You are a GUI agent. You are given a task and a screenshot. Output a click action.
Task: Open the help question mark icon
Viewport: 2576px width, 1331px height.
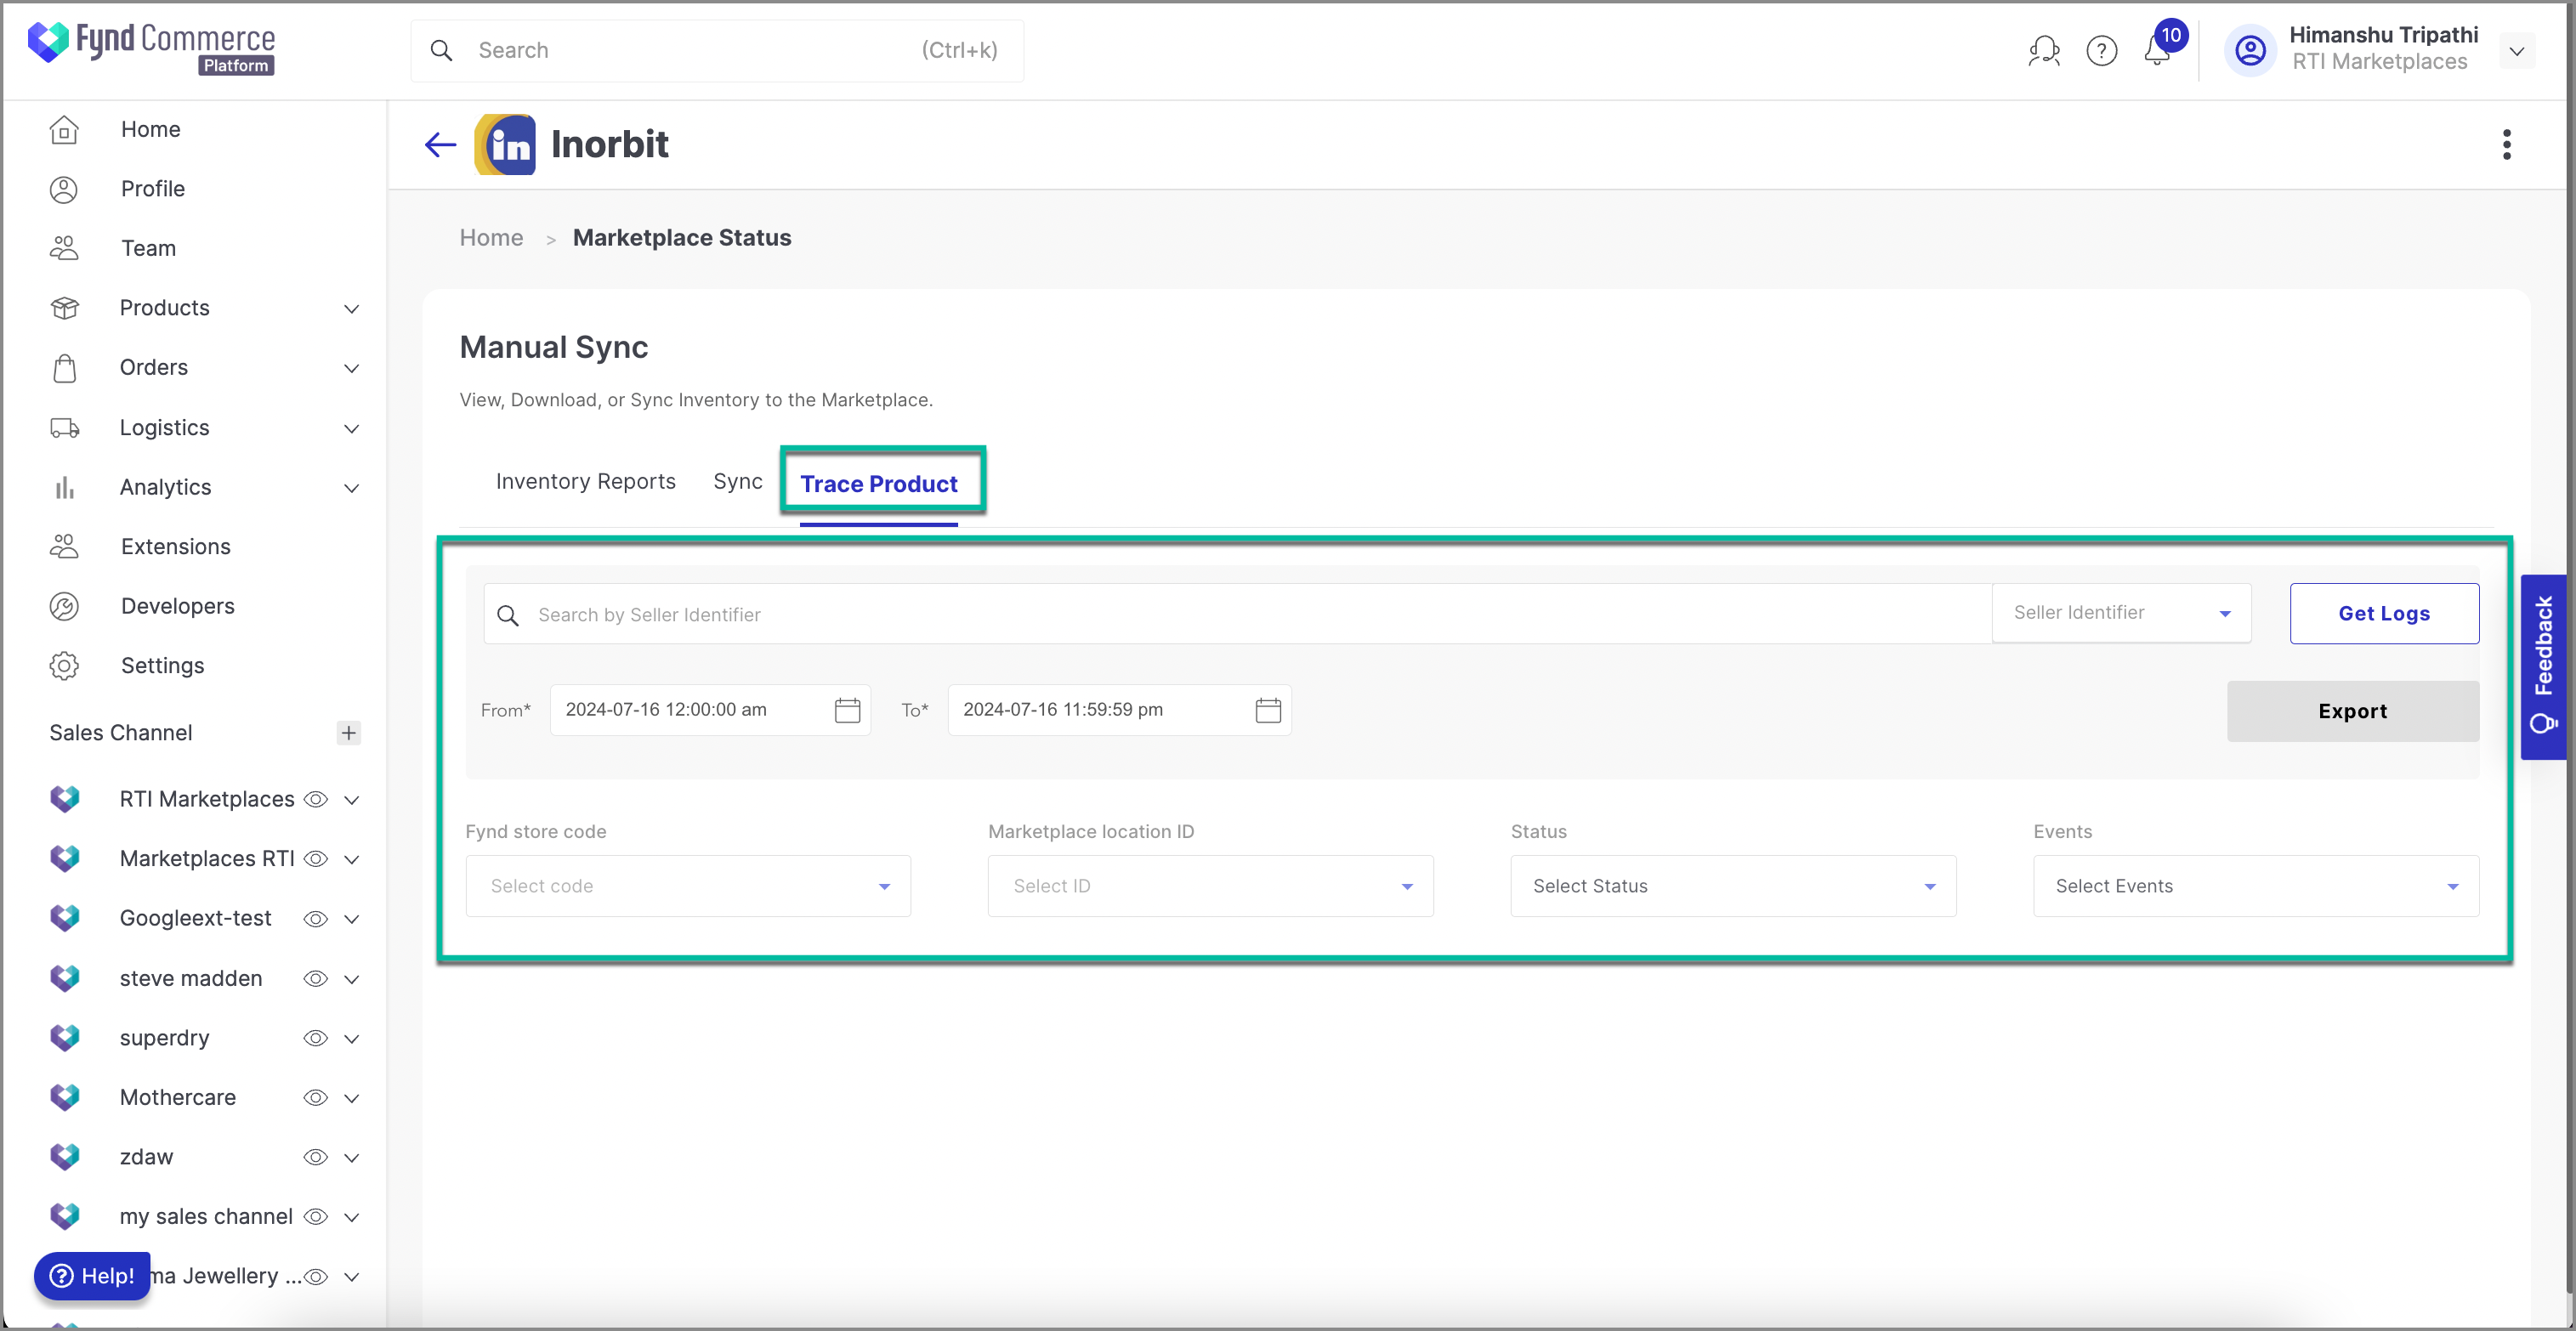click(x=2101, y=51)
